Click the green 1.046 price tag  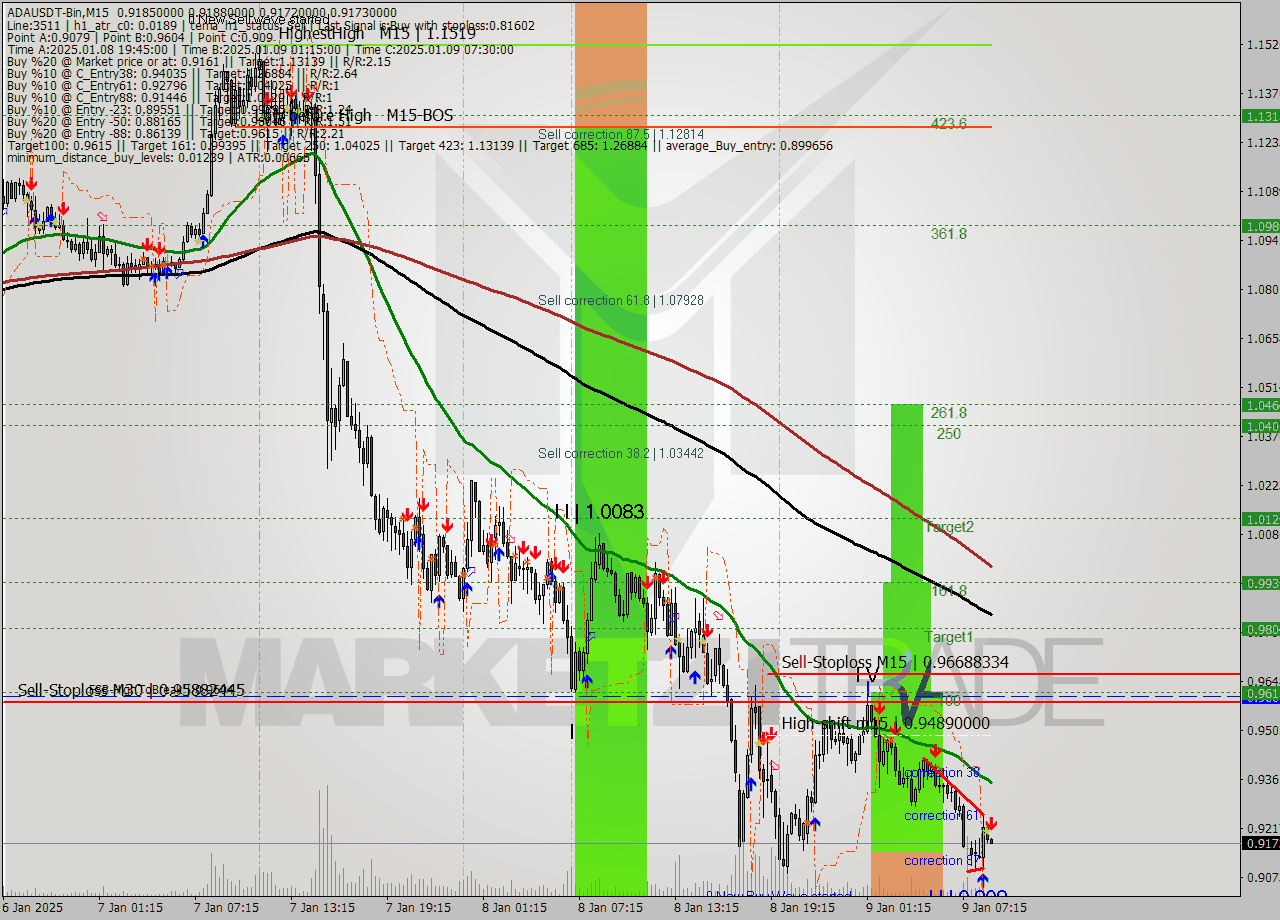click(1260, 405)
